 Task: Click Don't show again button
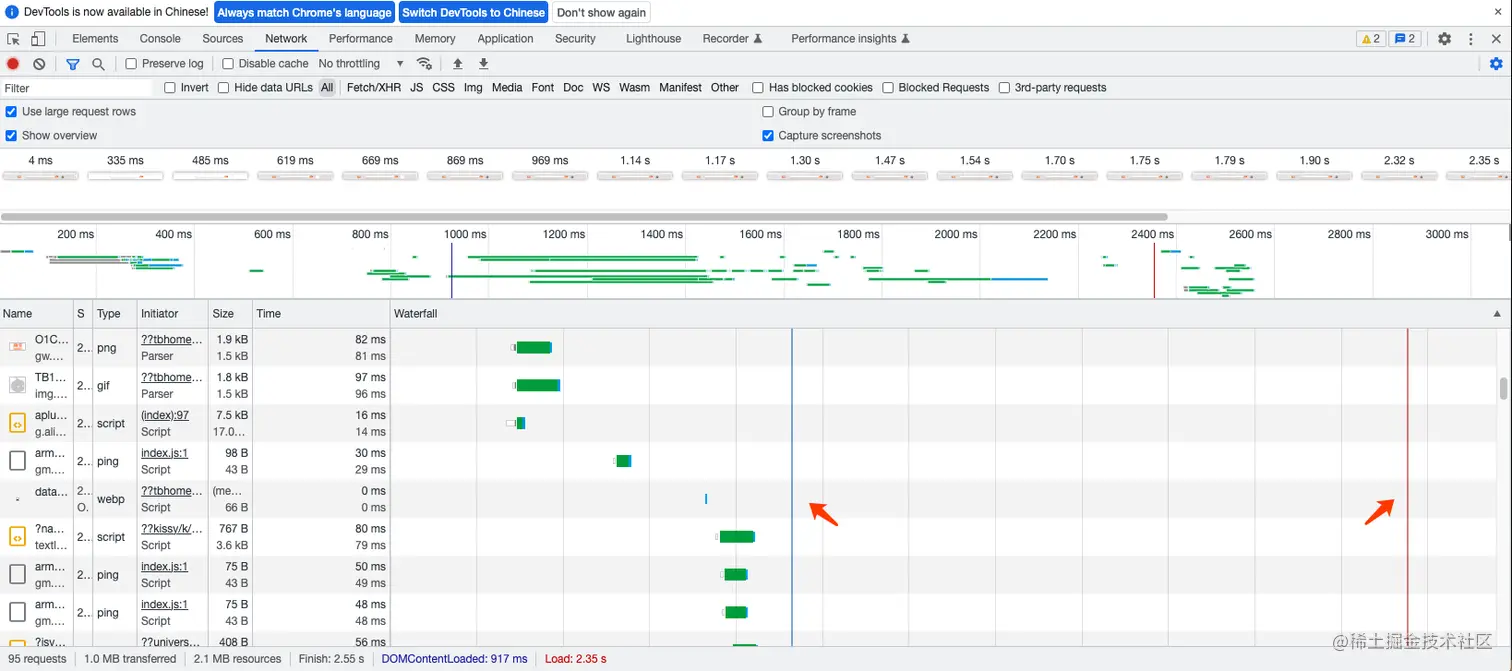coord(601,13)
